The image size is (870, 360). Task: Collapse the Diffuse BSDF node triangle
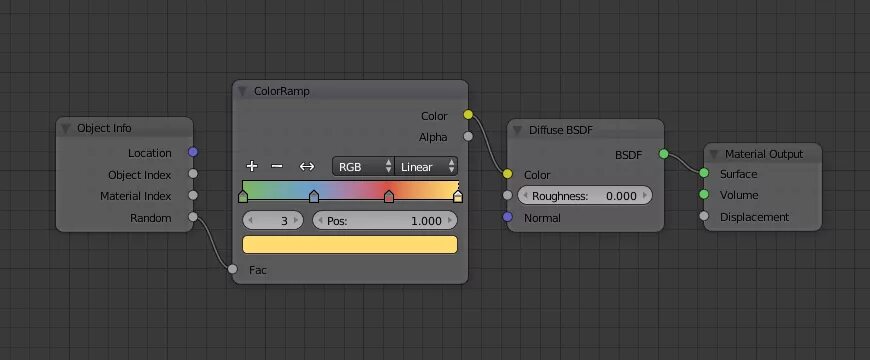tap(517, 130)
